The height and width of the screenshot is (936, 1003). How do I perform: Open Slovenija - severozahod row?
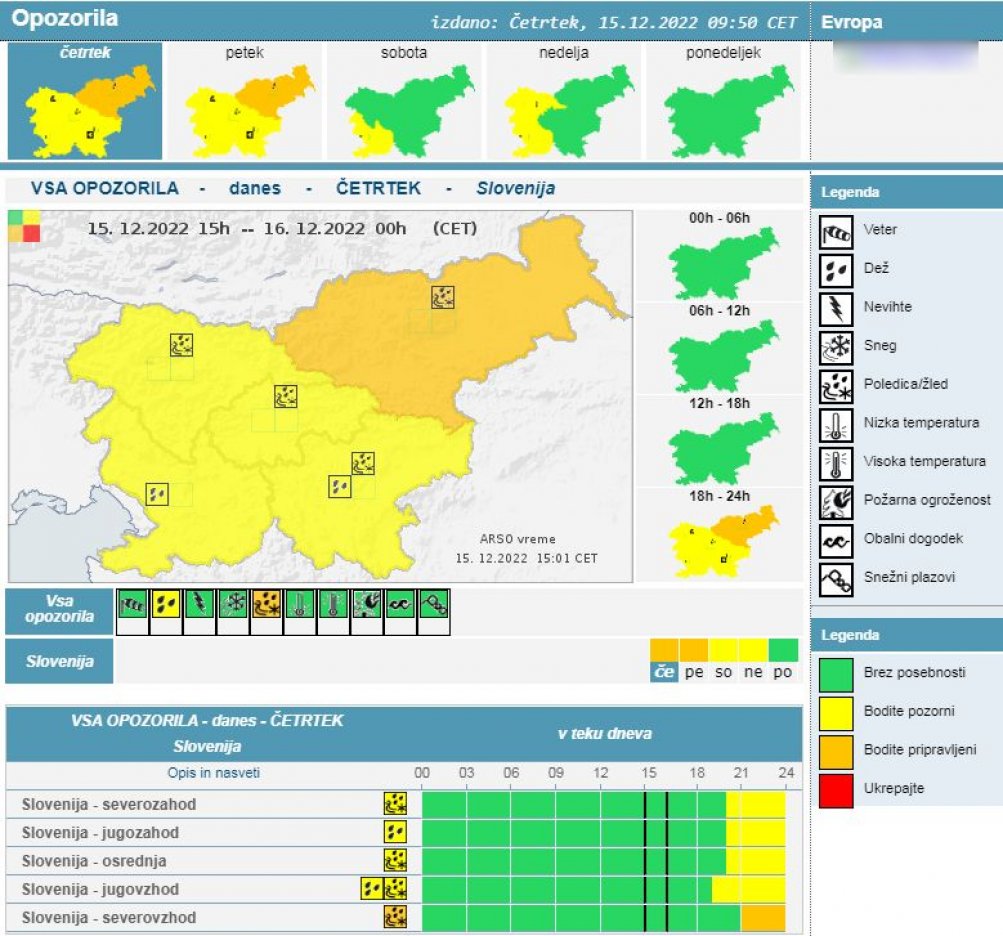tap(404, 804)
